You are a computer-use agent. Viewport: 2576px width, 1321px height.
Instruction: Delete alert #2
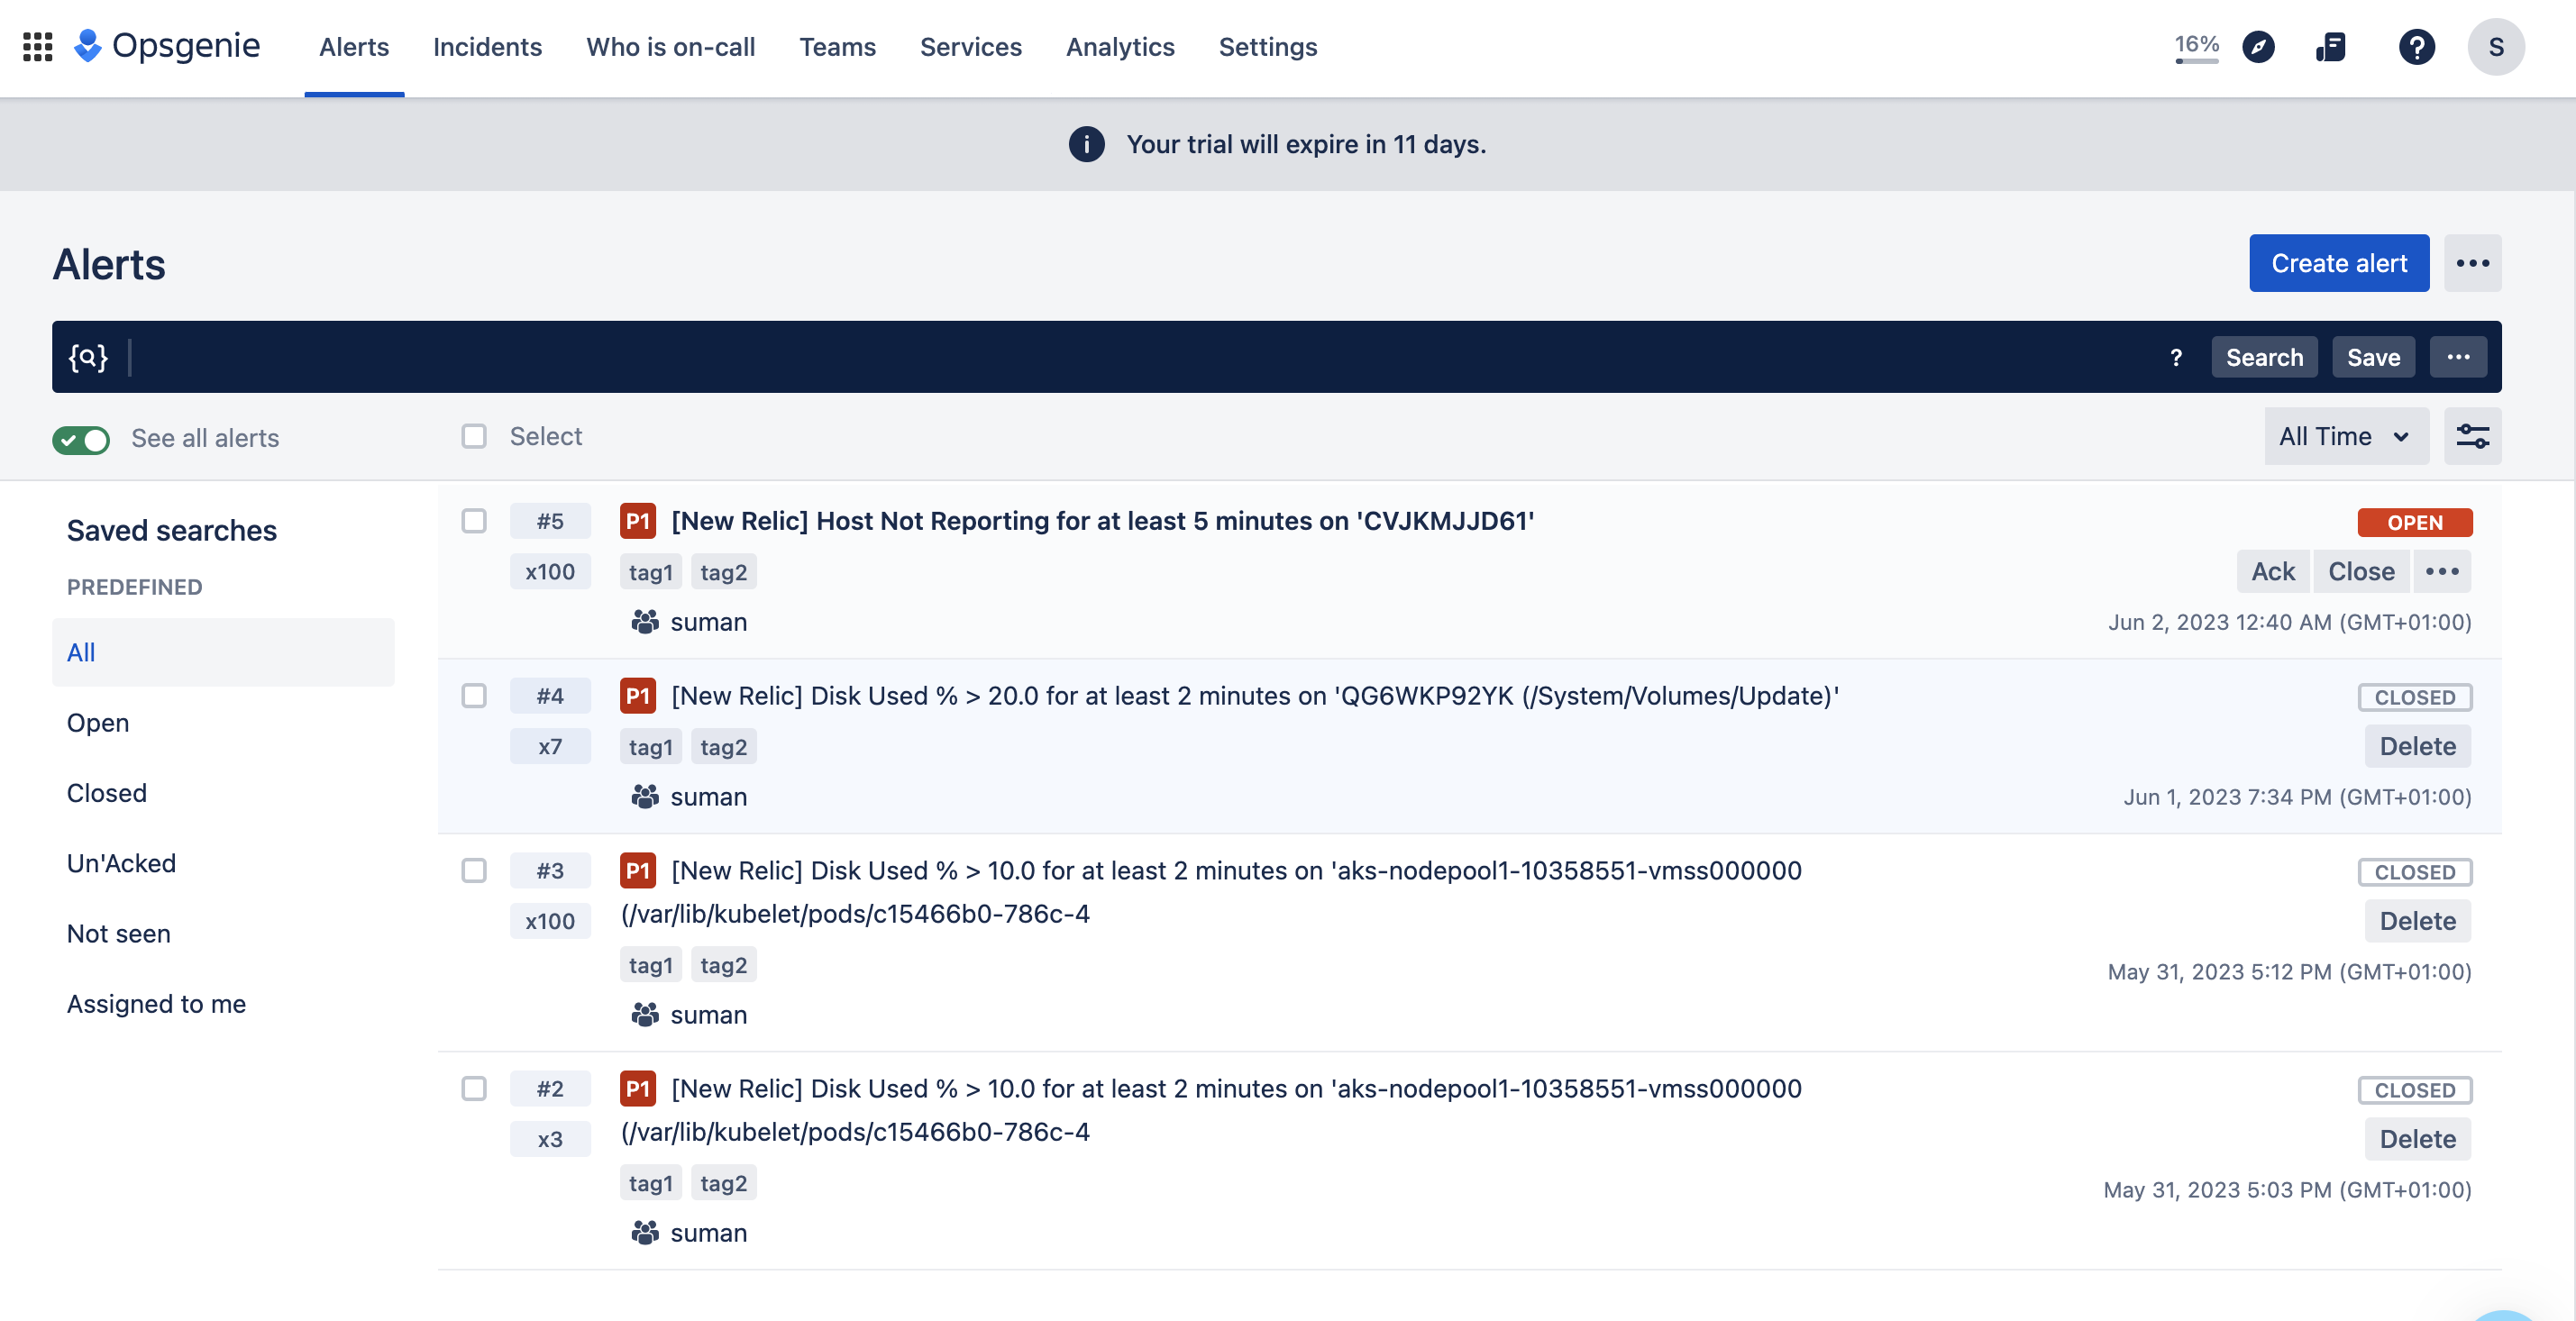click(x=2417, y=1139)
